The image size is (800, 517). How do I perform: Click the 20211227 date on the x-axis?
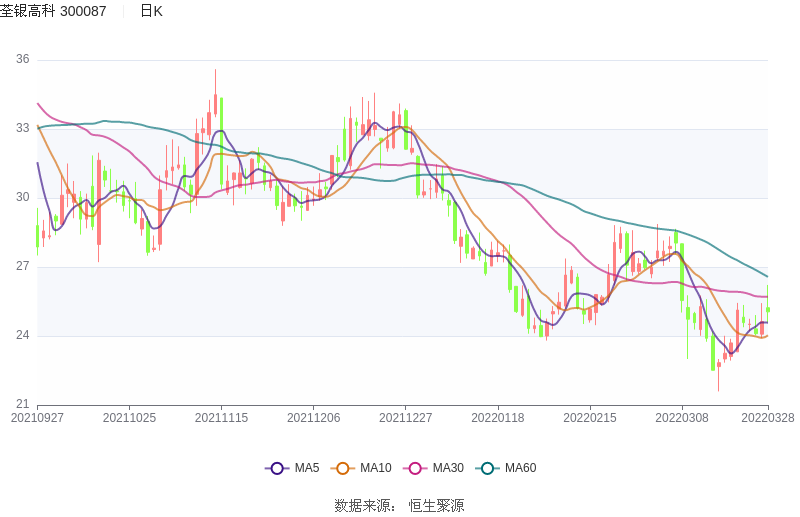point(405,418)
